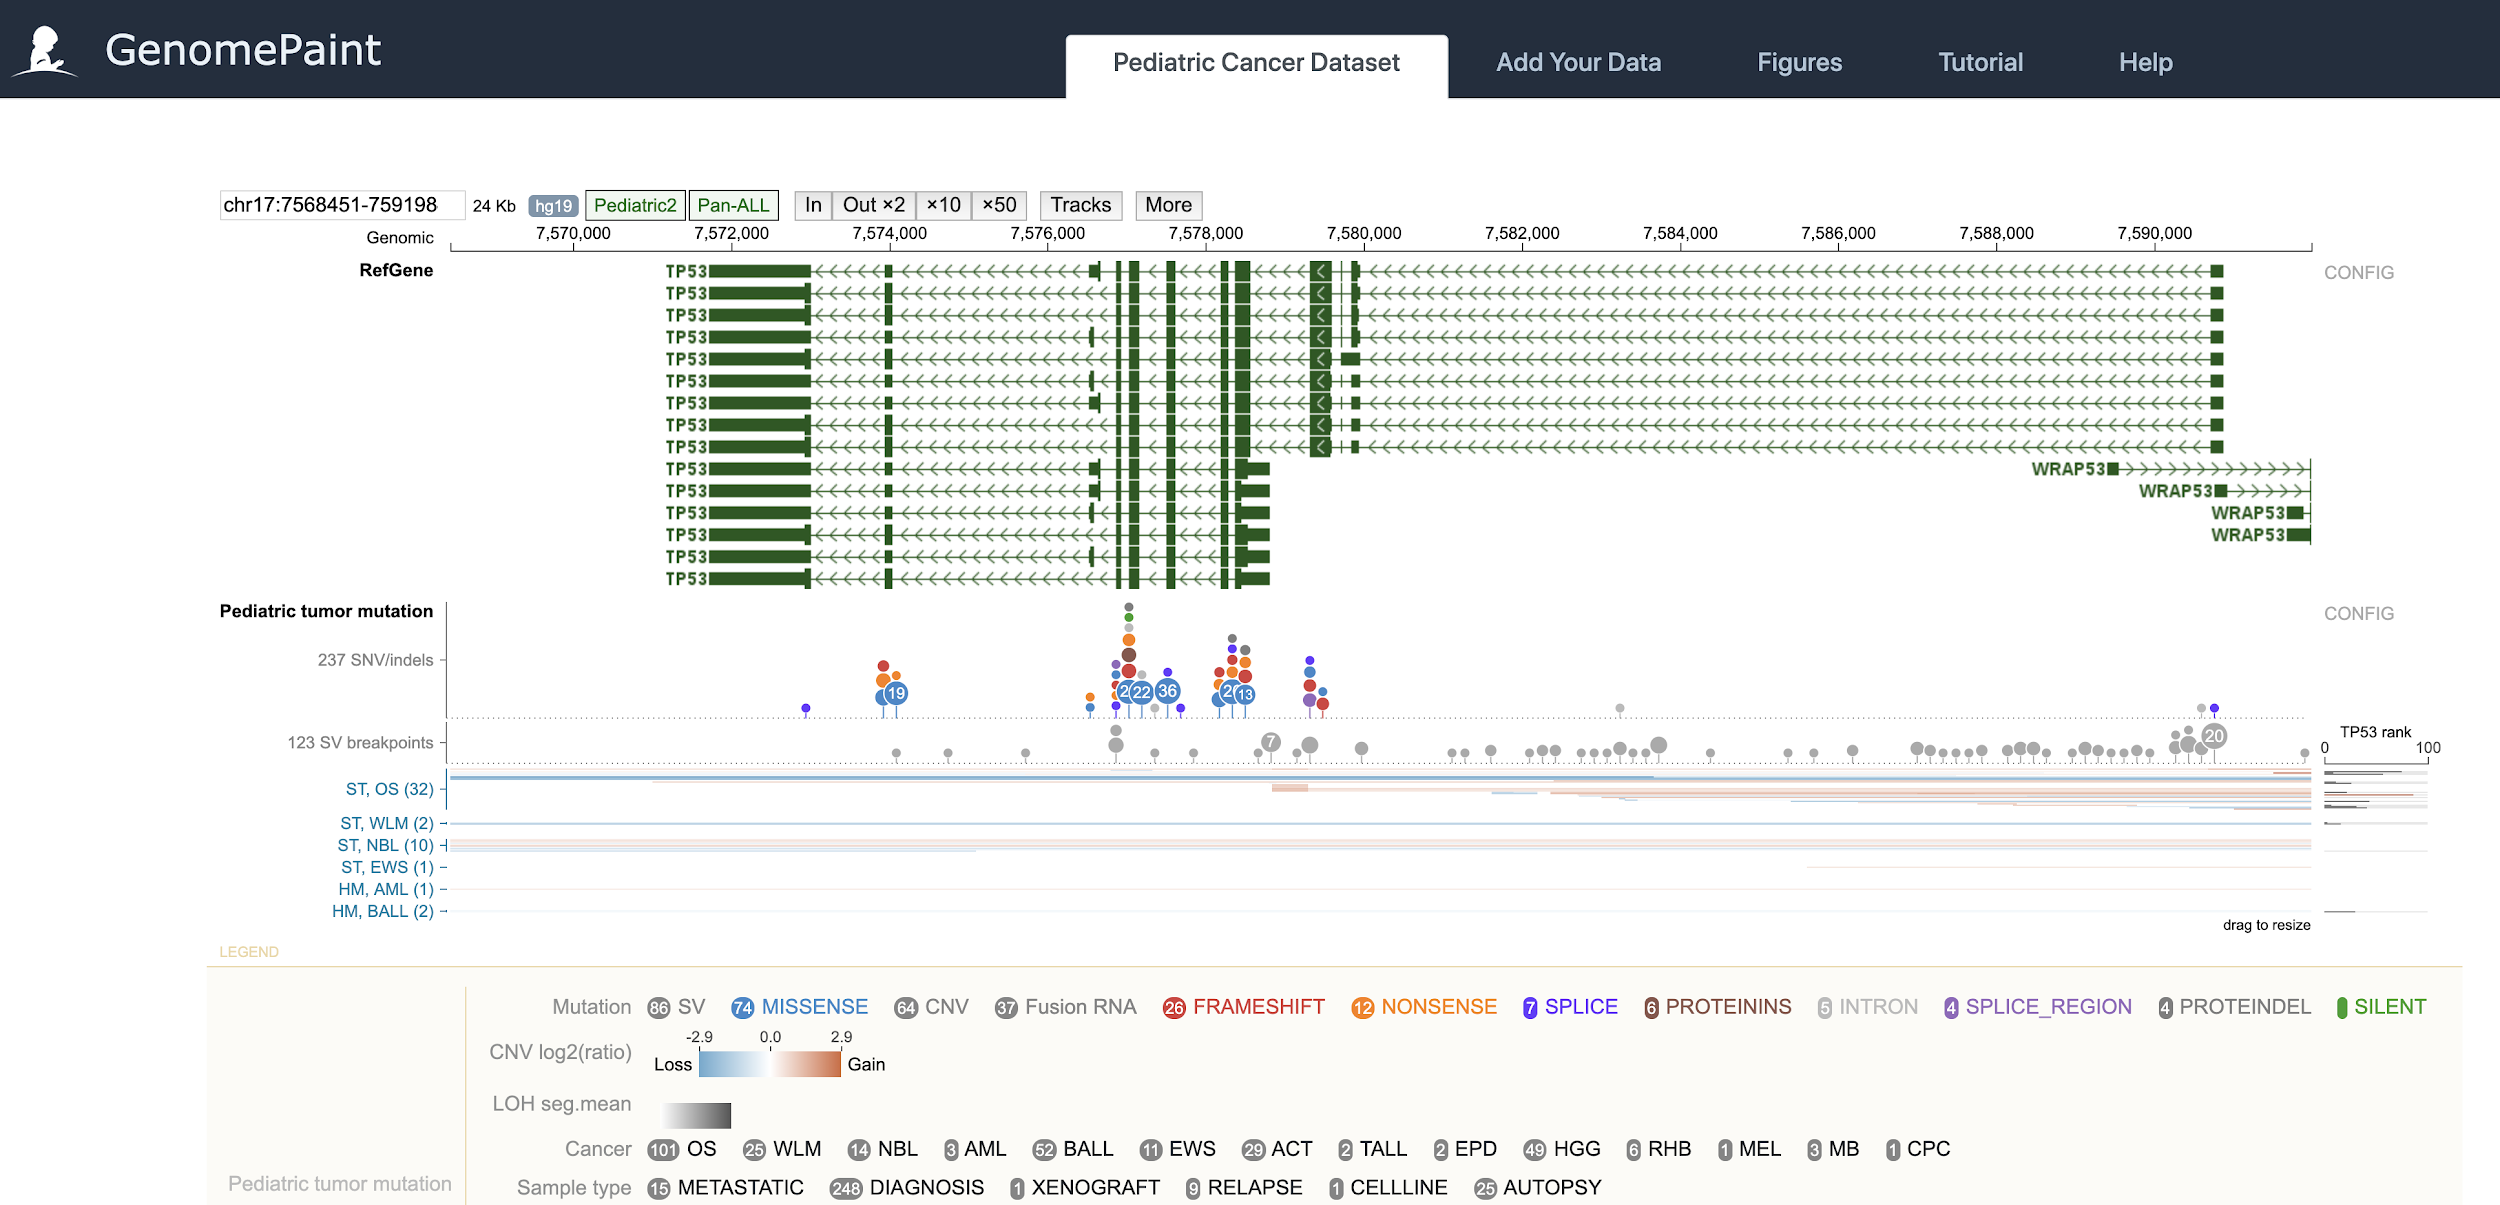
Task: Click the NBL cancer legend item
Action: click(882, 1149)
